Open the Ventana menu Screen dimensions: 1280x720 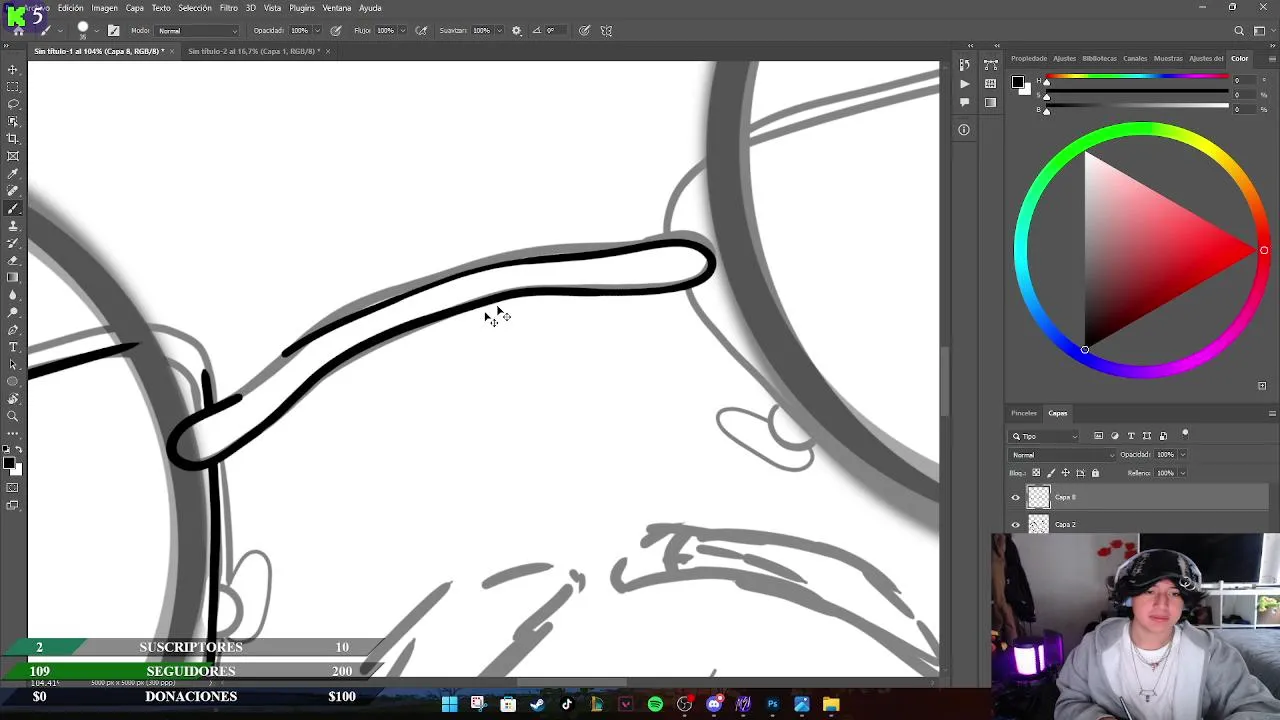click(336, 8)
